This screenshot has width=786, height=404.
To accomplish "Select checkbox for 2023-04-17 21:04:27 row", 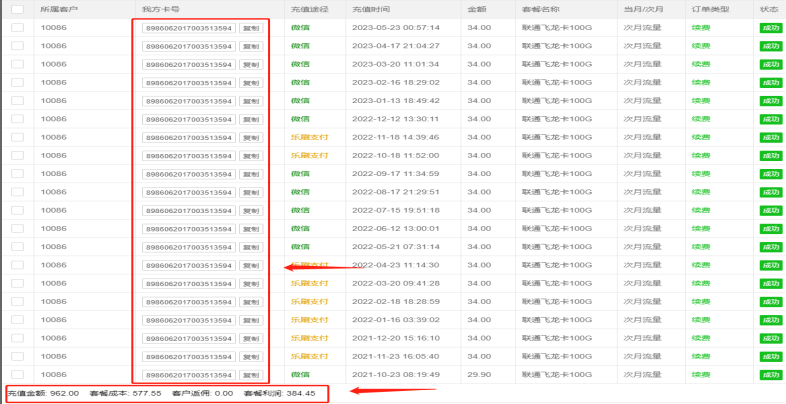I will tap(18, 46).
